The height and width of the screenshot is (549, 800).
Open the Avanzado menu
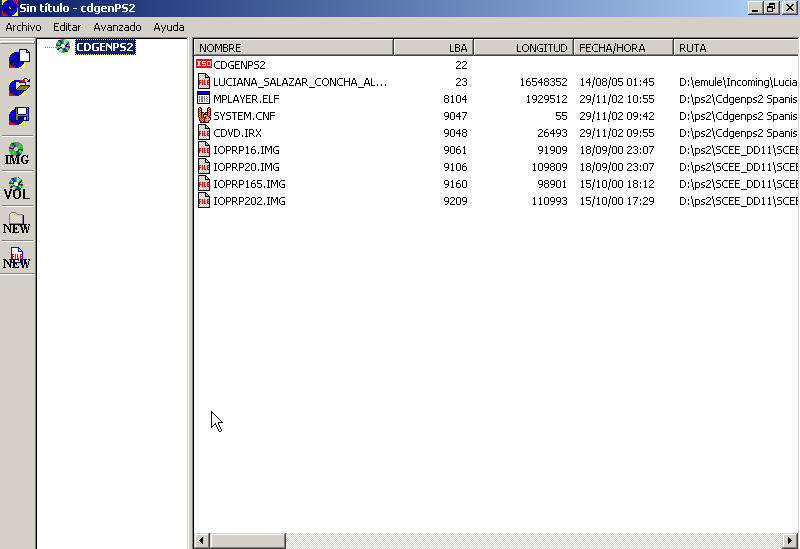[x=117, y=27]
